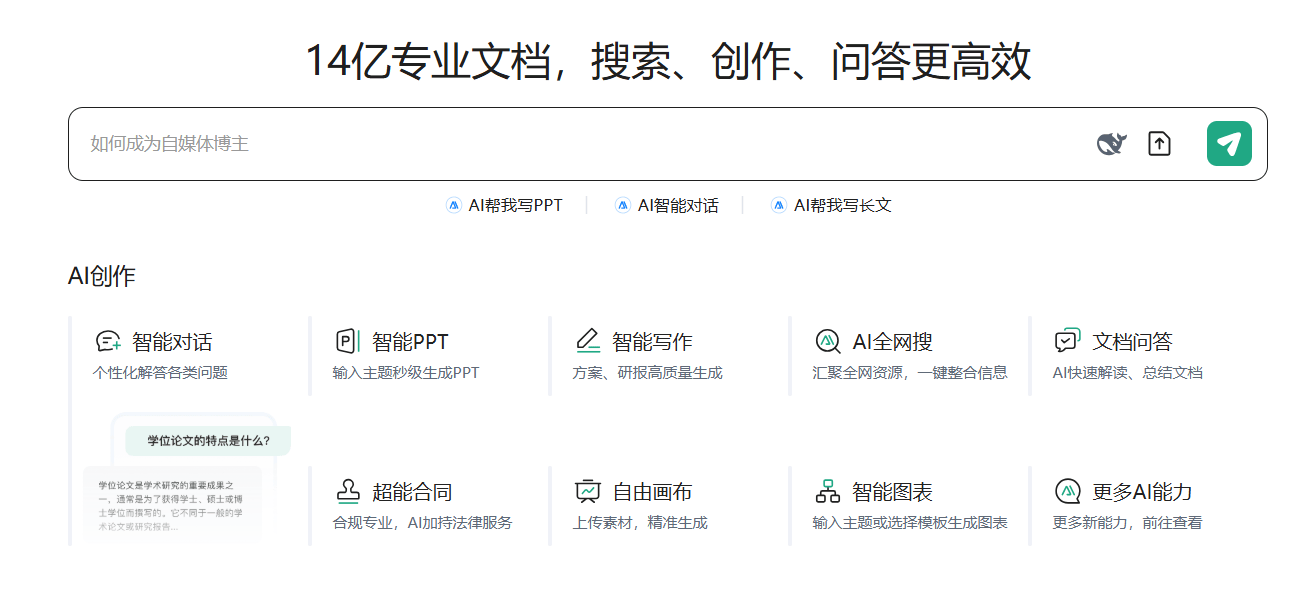Click the AI全网搜 magnifier icon
The width and height of the screenshot is (1299, 609).
[x=828, y=342]
